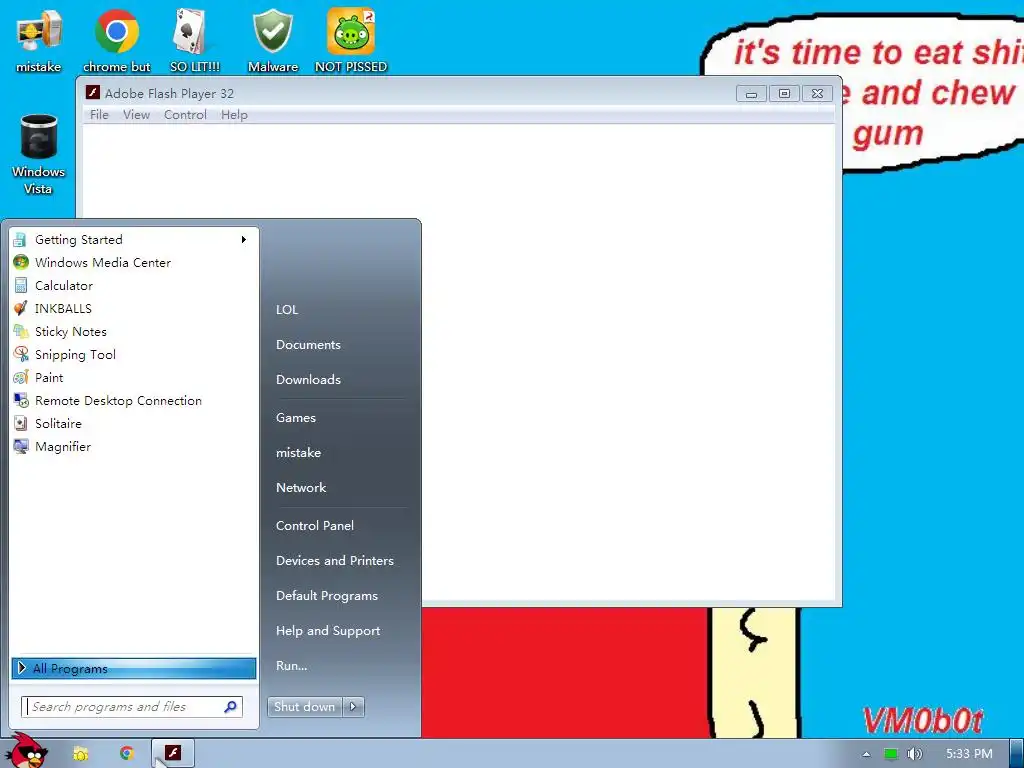Image resolution: width=1024 pixels, height=768 pixels.
Task: Click the Calculator icon in Start menu
Action: (20, 285)
